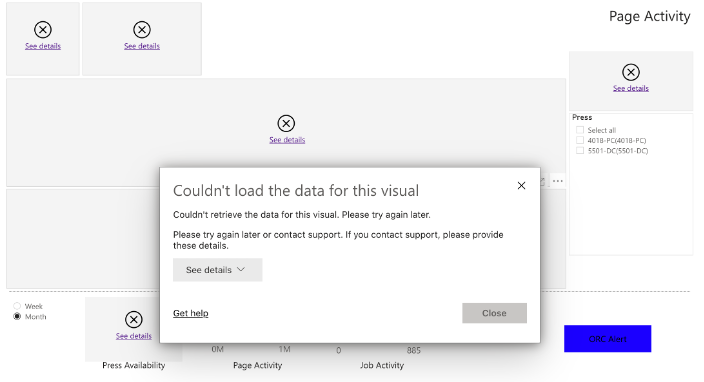This screenshot has width=704, height=382.
Task: Check the 4018-PC press checkbox
Action: (580, 141)
